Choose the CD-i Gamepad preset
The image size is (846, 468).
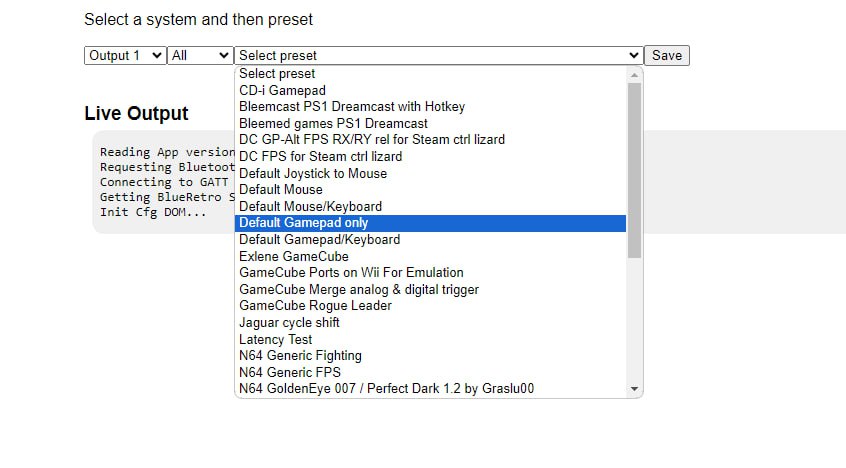point(431,90)
